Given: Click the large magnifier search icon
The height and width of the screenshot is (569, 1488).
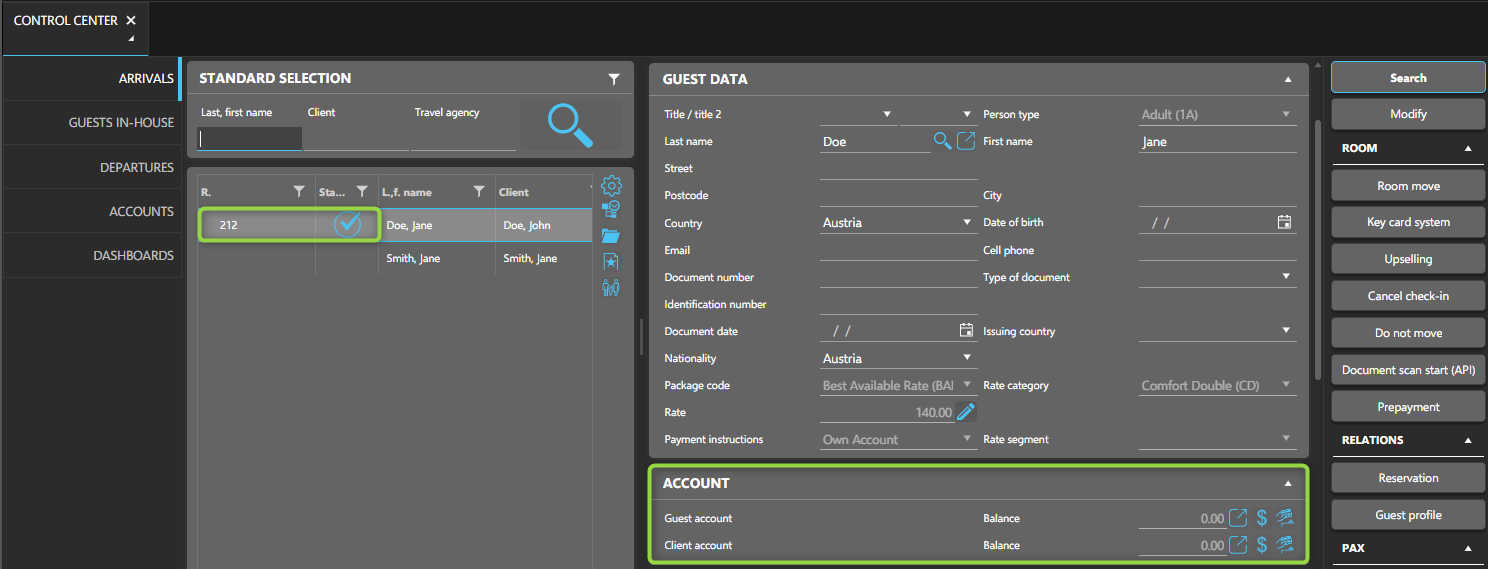Looking at the screenshot, I should click(x=570, y=126).
